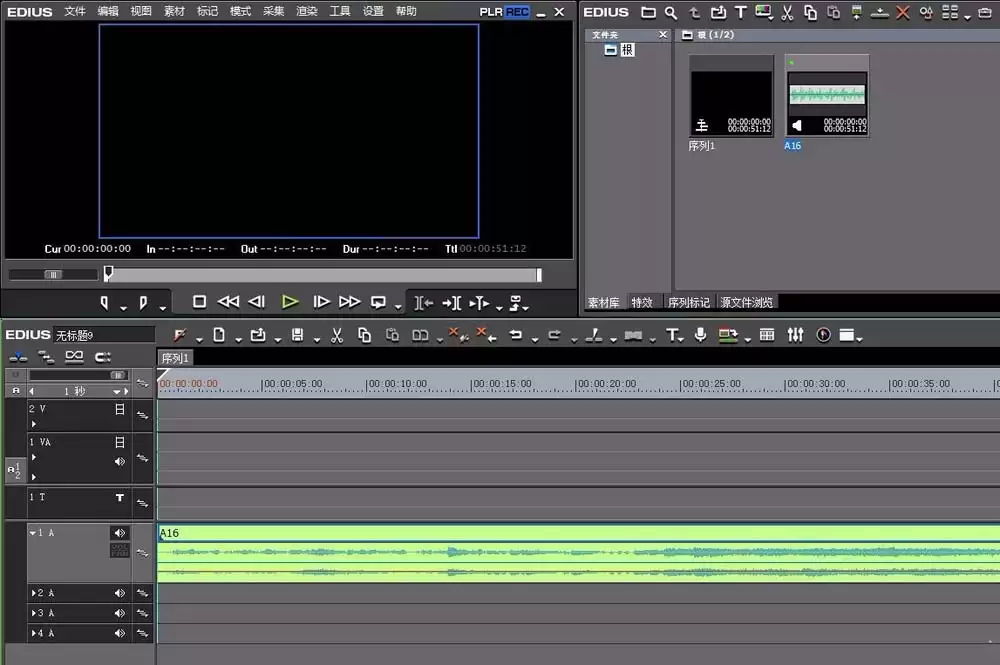Select the cut scissors icon in timeline toolbar
Image resolution: width=1000 pixels, height=665 pixels.
point(337,335)
